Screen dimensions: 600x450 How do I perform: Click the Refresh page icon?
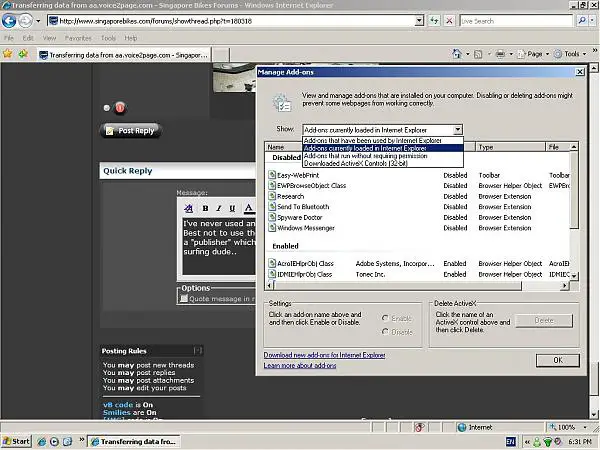coord(434,21)
